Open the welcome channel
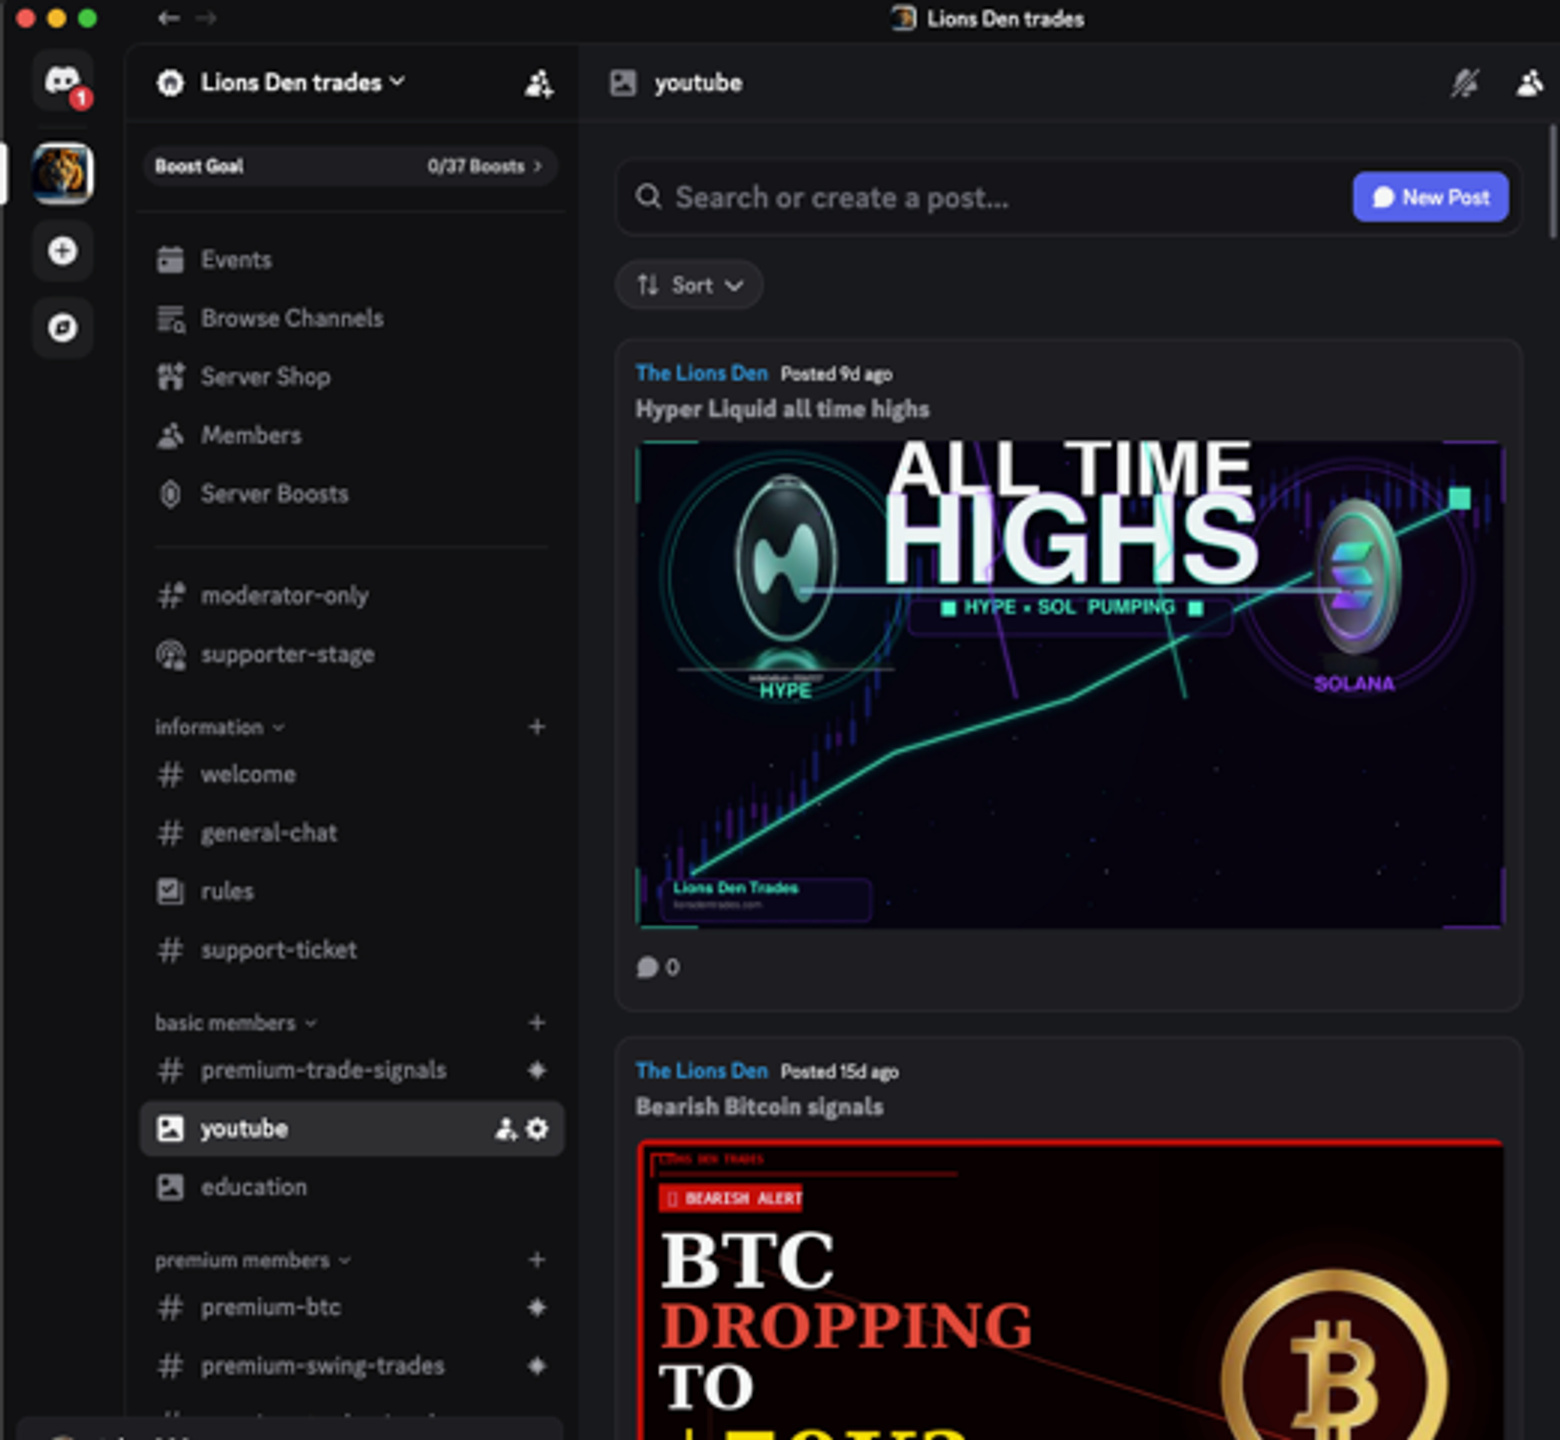This screenshot has width=1560, height=1440. 350,775
